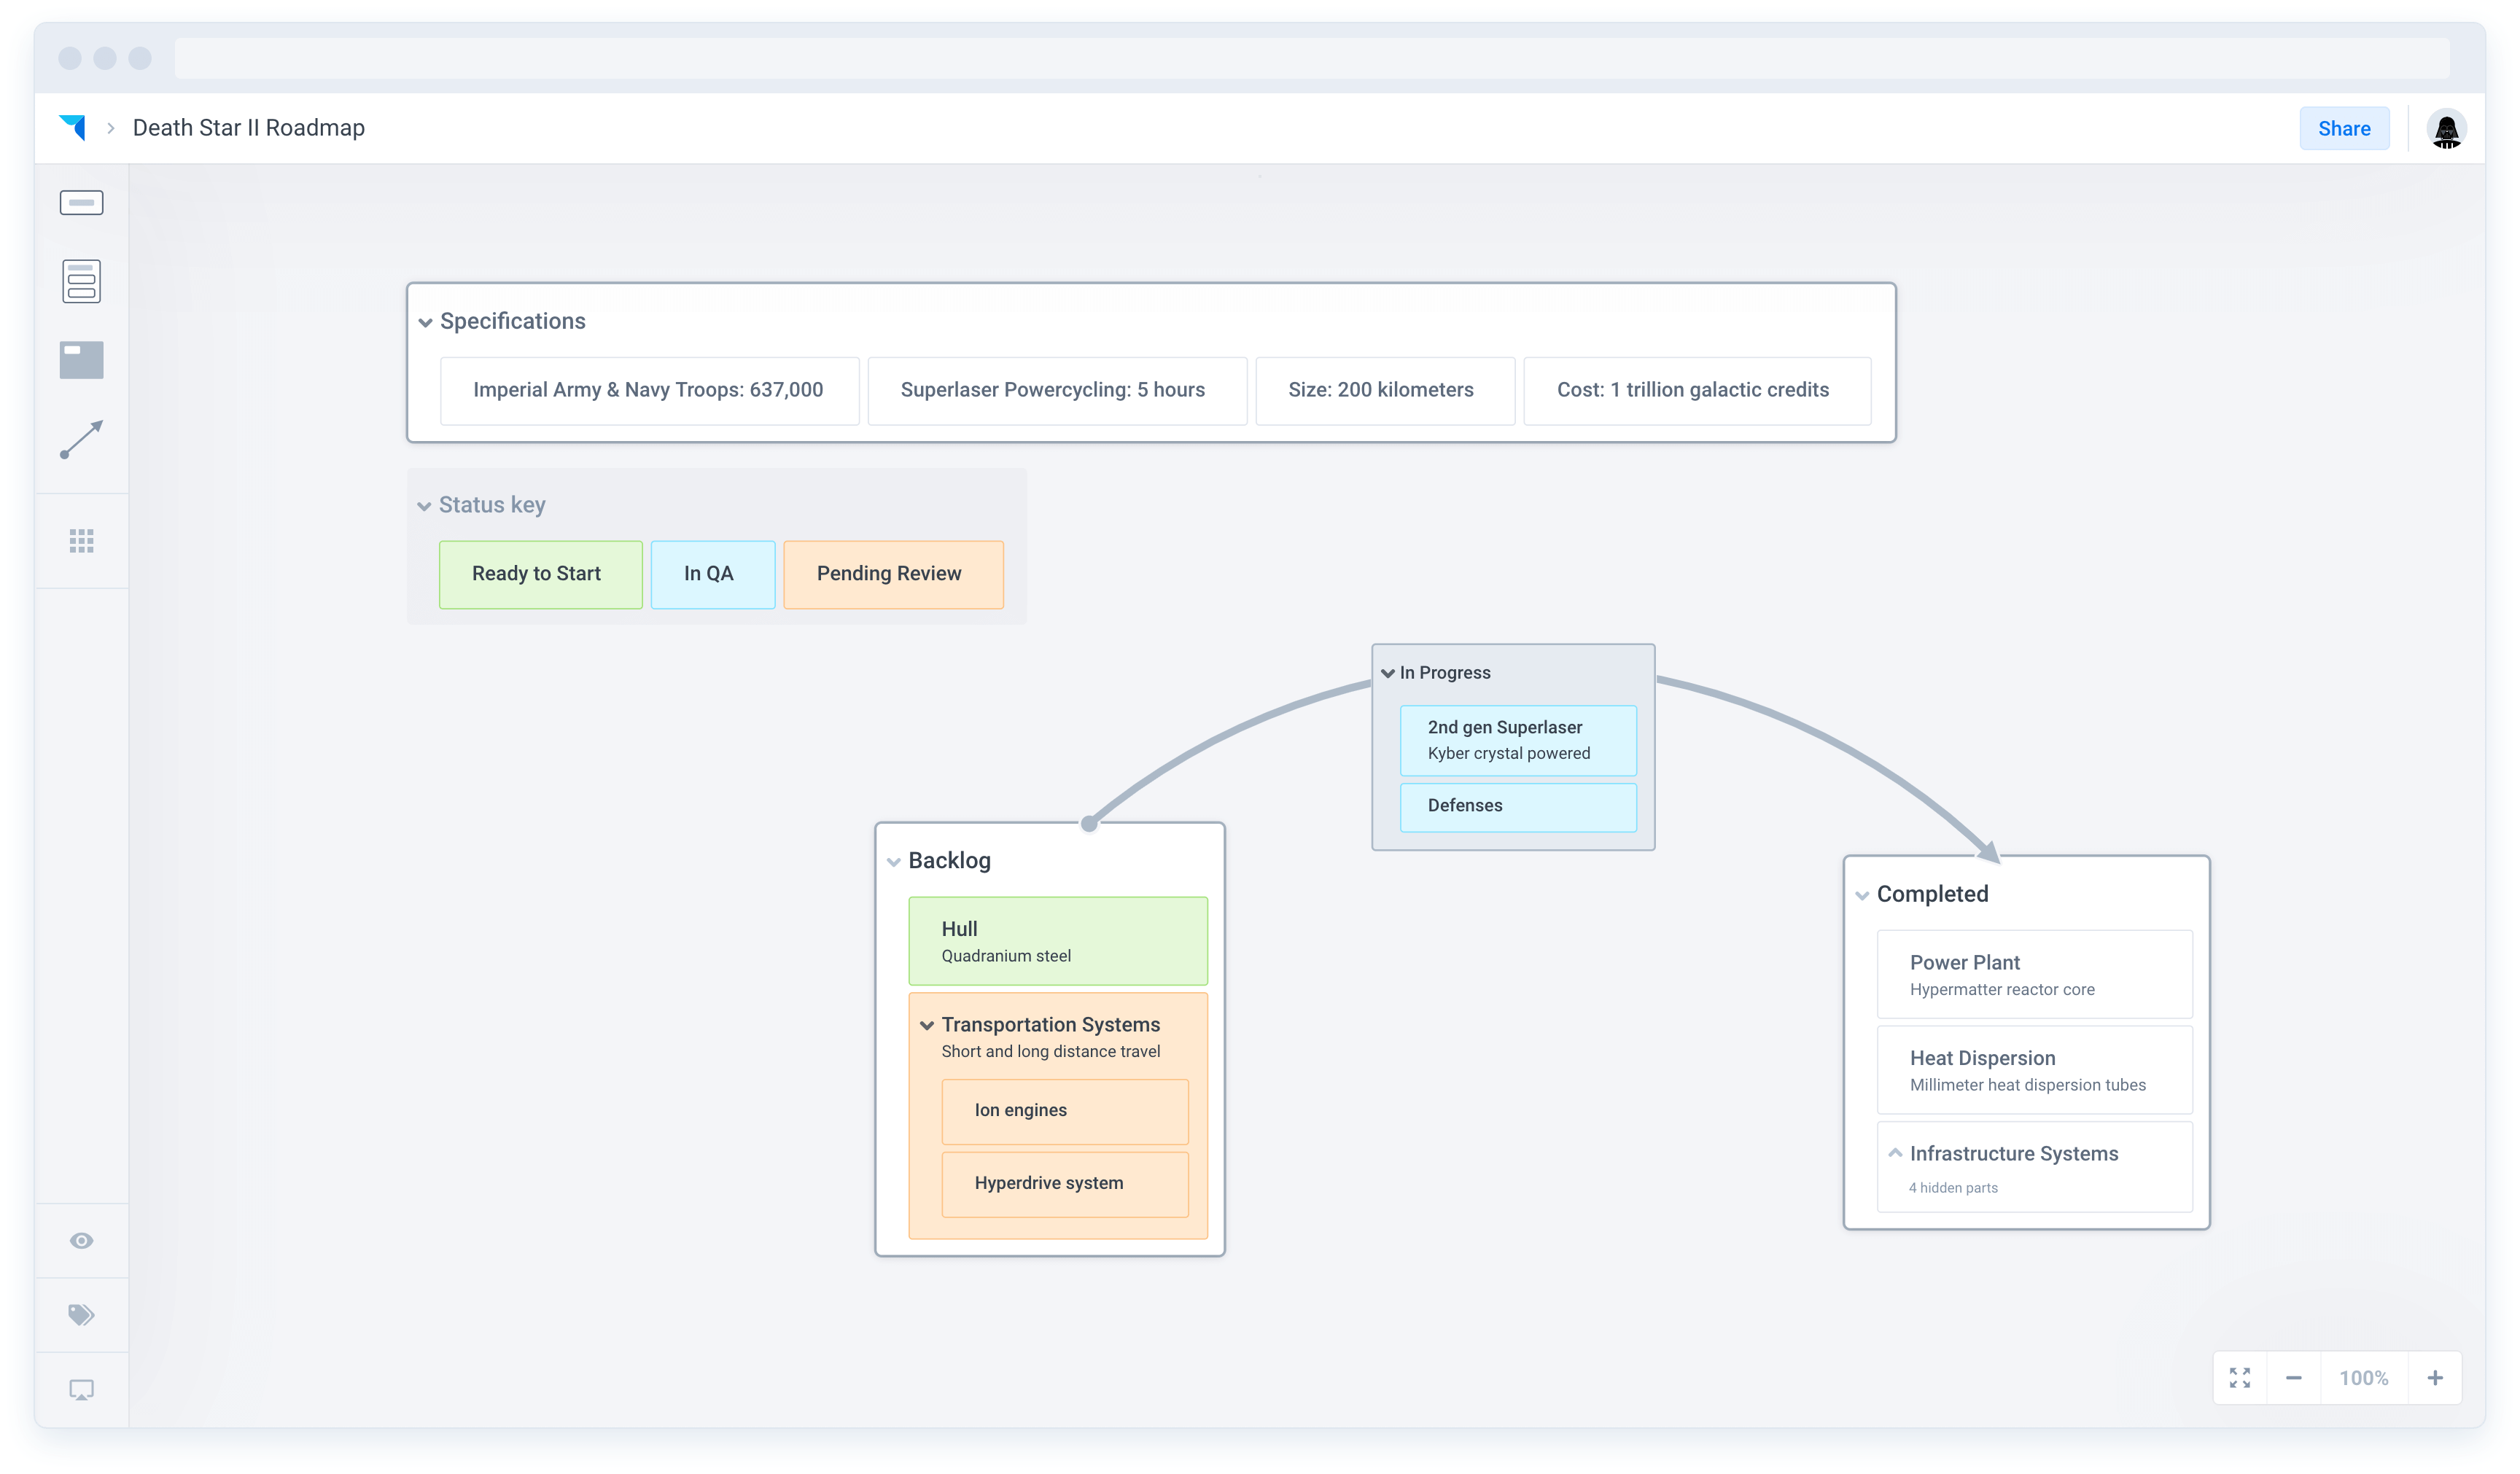Viewport: 2520px width, 1474px height.
Task: Select the Ready to Start green status card
Action: pos(540,574)
